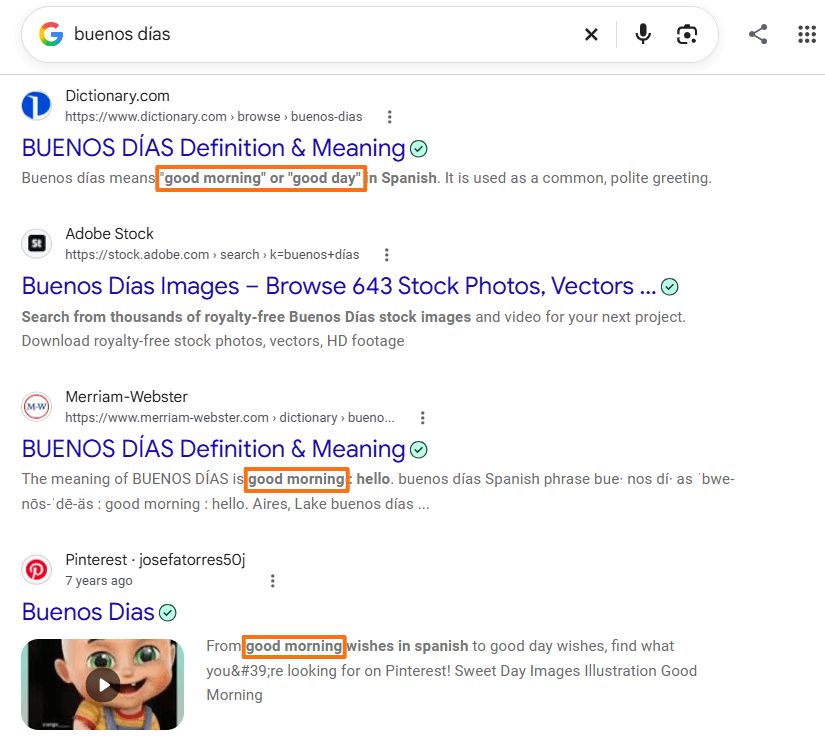Click the Adobe Stock favicon
Screen dimensions: 825x754
[36, 243]
